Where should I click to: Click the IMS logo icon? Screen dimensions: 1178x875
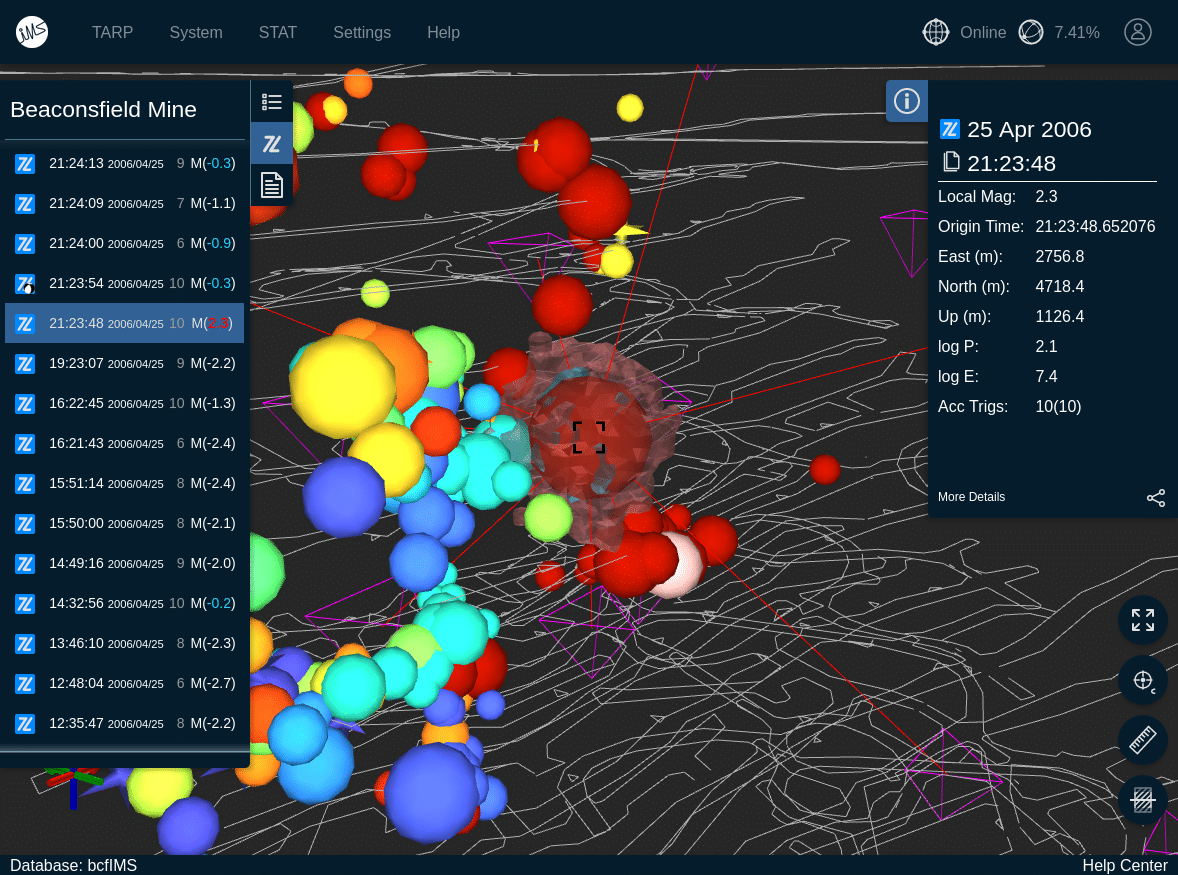tap(32, 32)
